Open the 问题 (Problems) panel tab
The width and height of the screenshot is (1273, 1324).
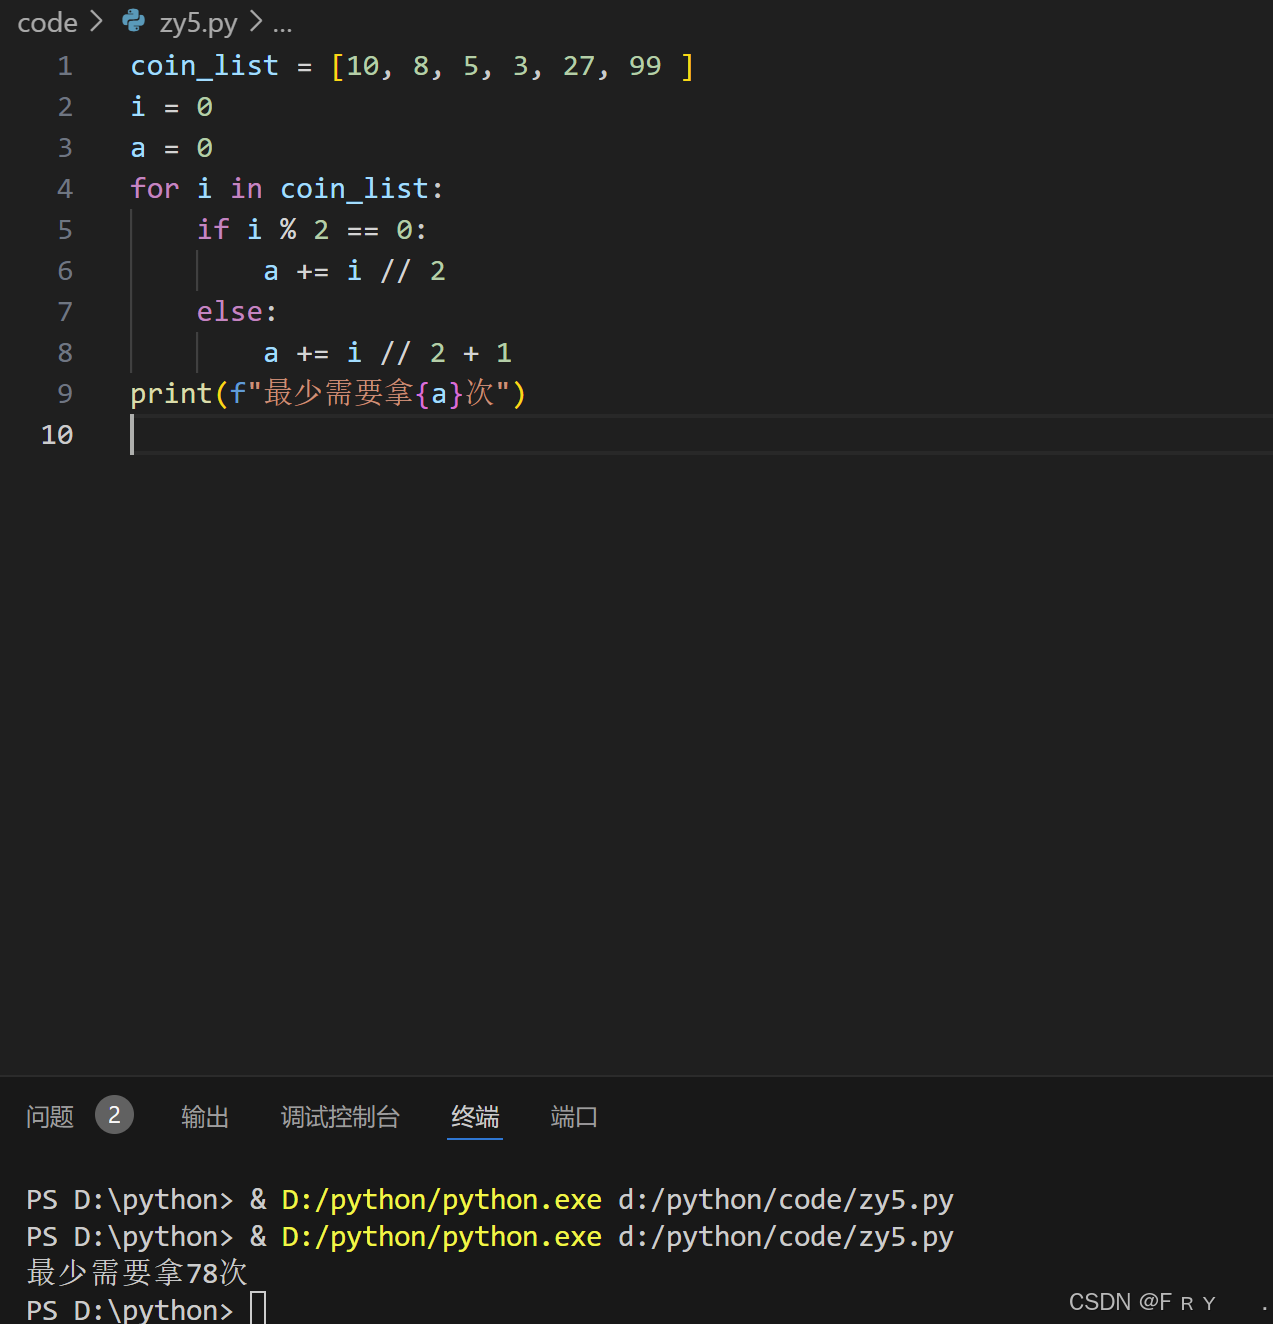[x=50, y=1117]
